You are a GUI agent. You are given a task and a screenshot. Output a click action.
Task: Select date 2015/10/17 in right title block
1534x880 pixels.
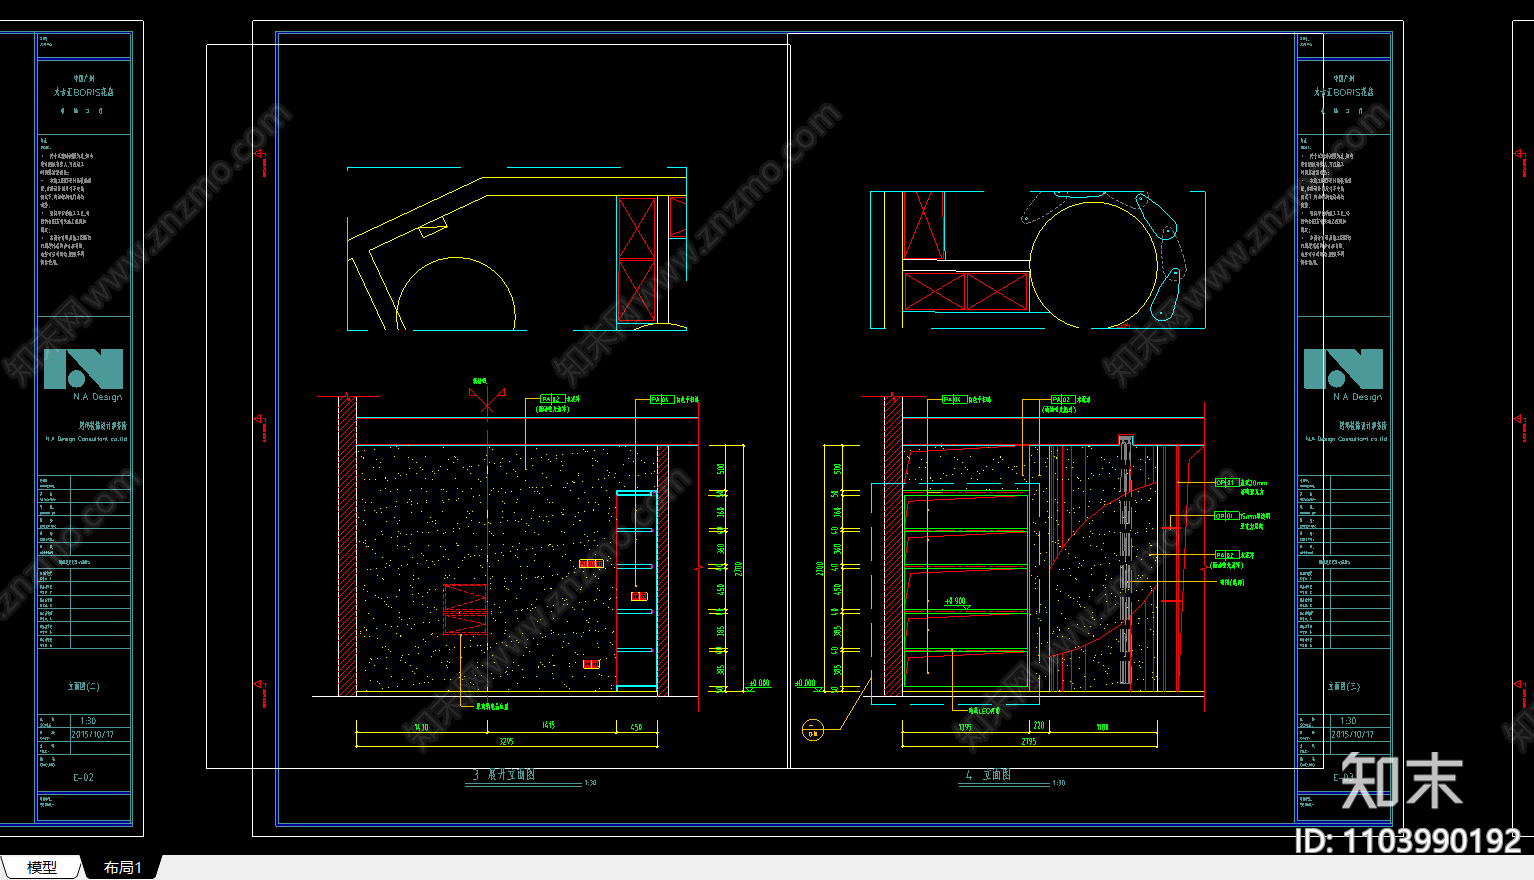[x=1352, y=734]
